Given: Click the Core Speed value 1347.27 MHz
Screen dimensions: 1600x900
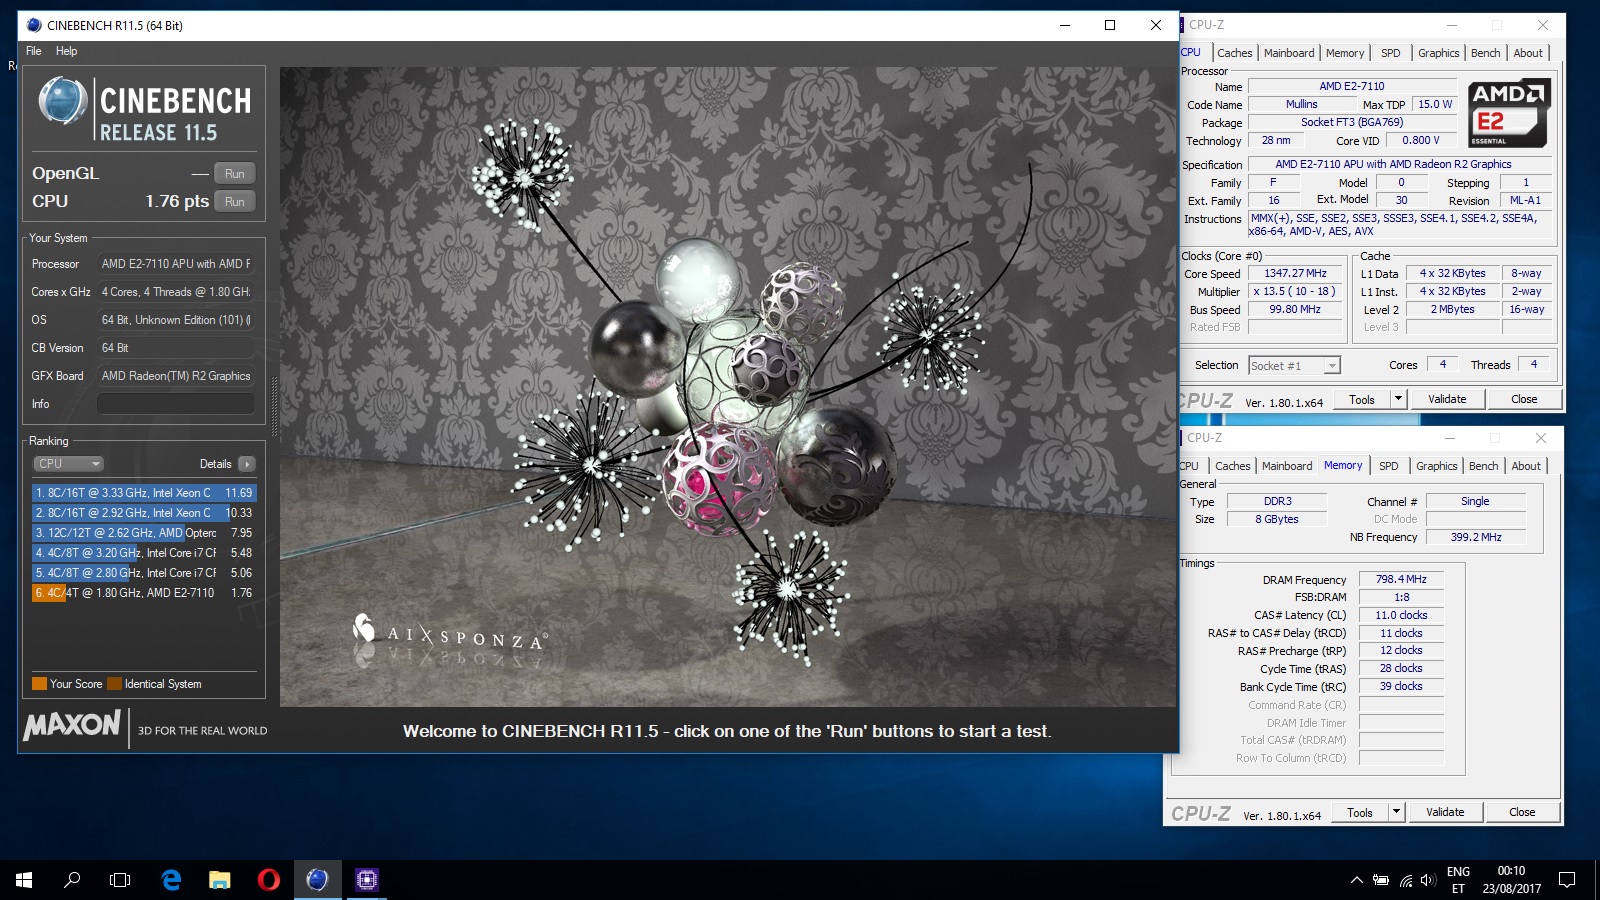Looking at the screenshot, I should point(1295,273).
